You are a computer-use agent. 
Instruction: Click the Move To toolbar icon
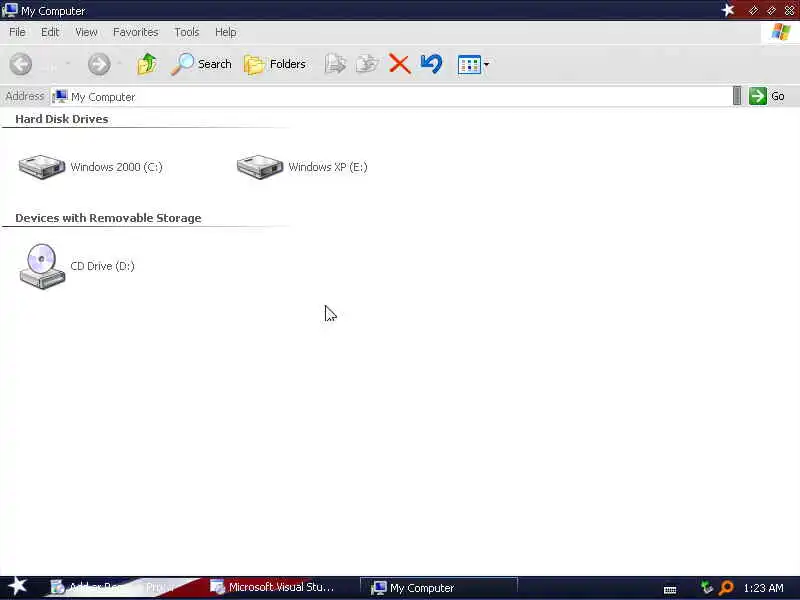tap(335, 64)
